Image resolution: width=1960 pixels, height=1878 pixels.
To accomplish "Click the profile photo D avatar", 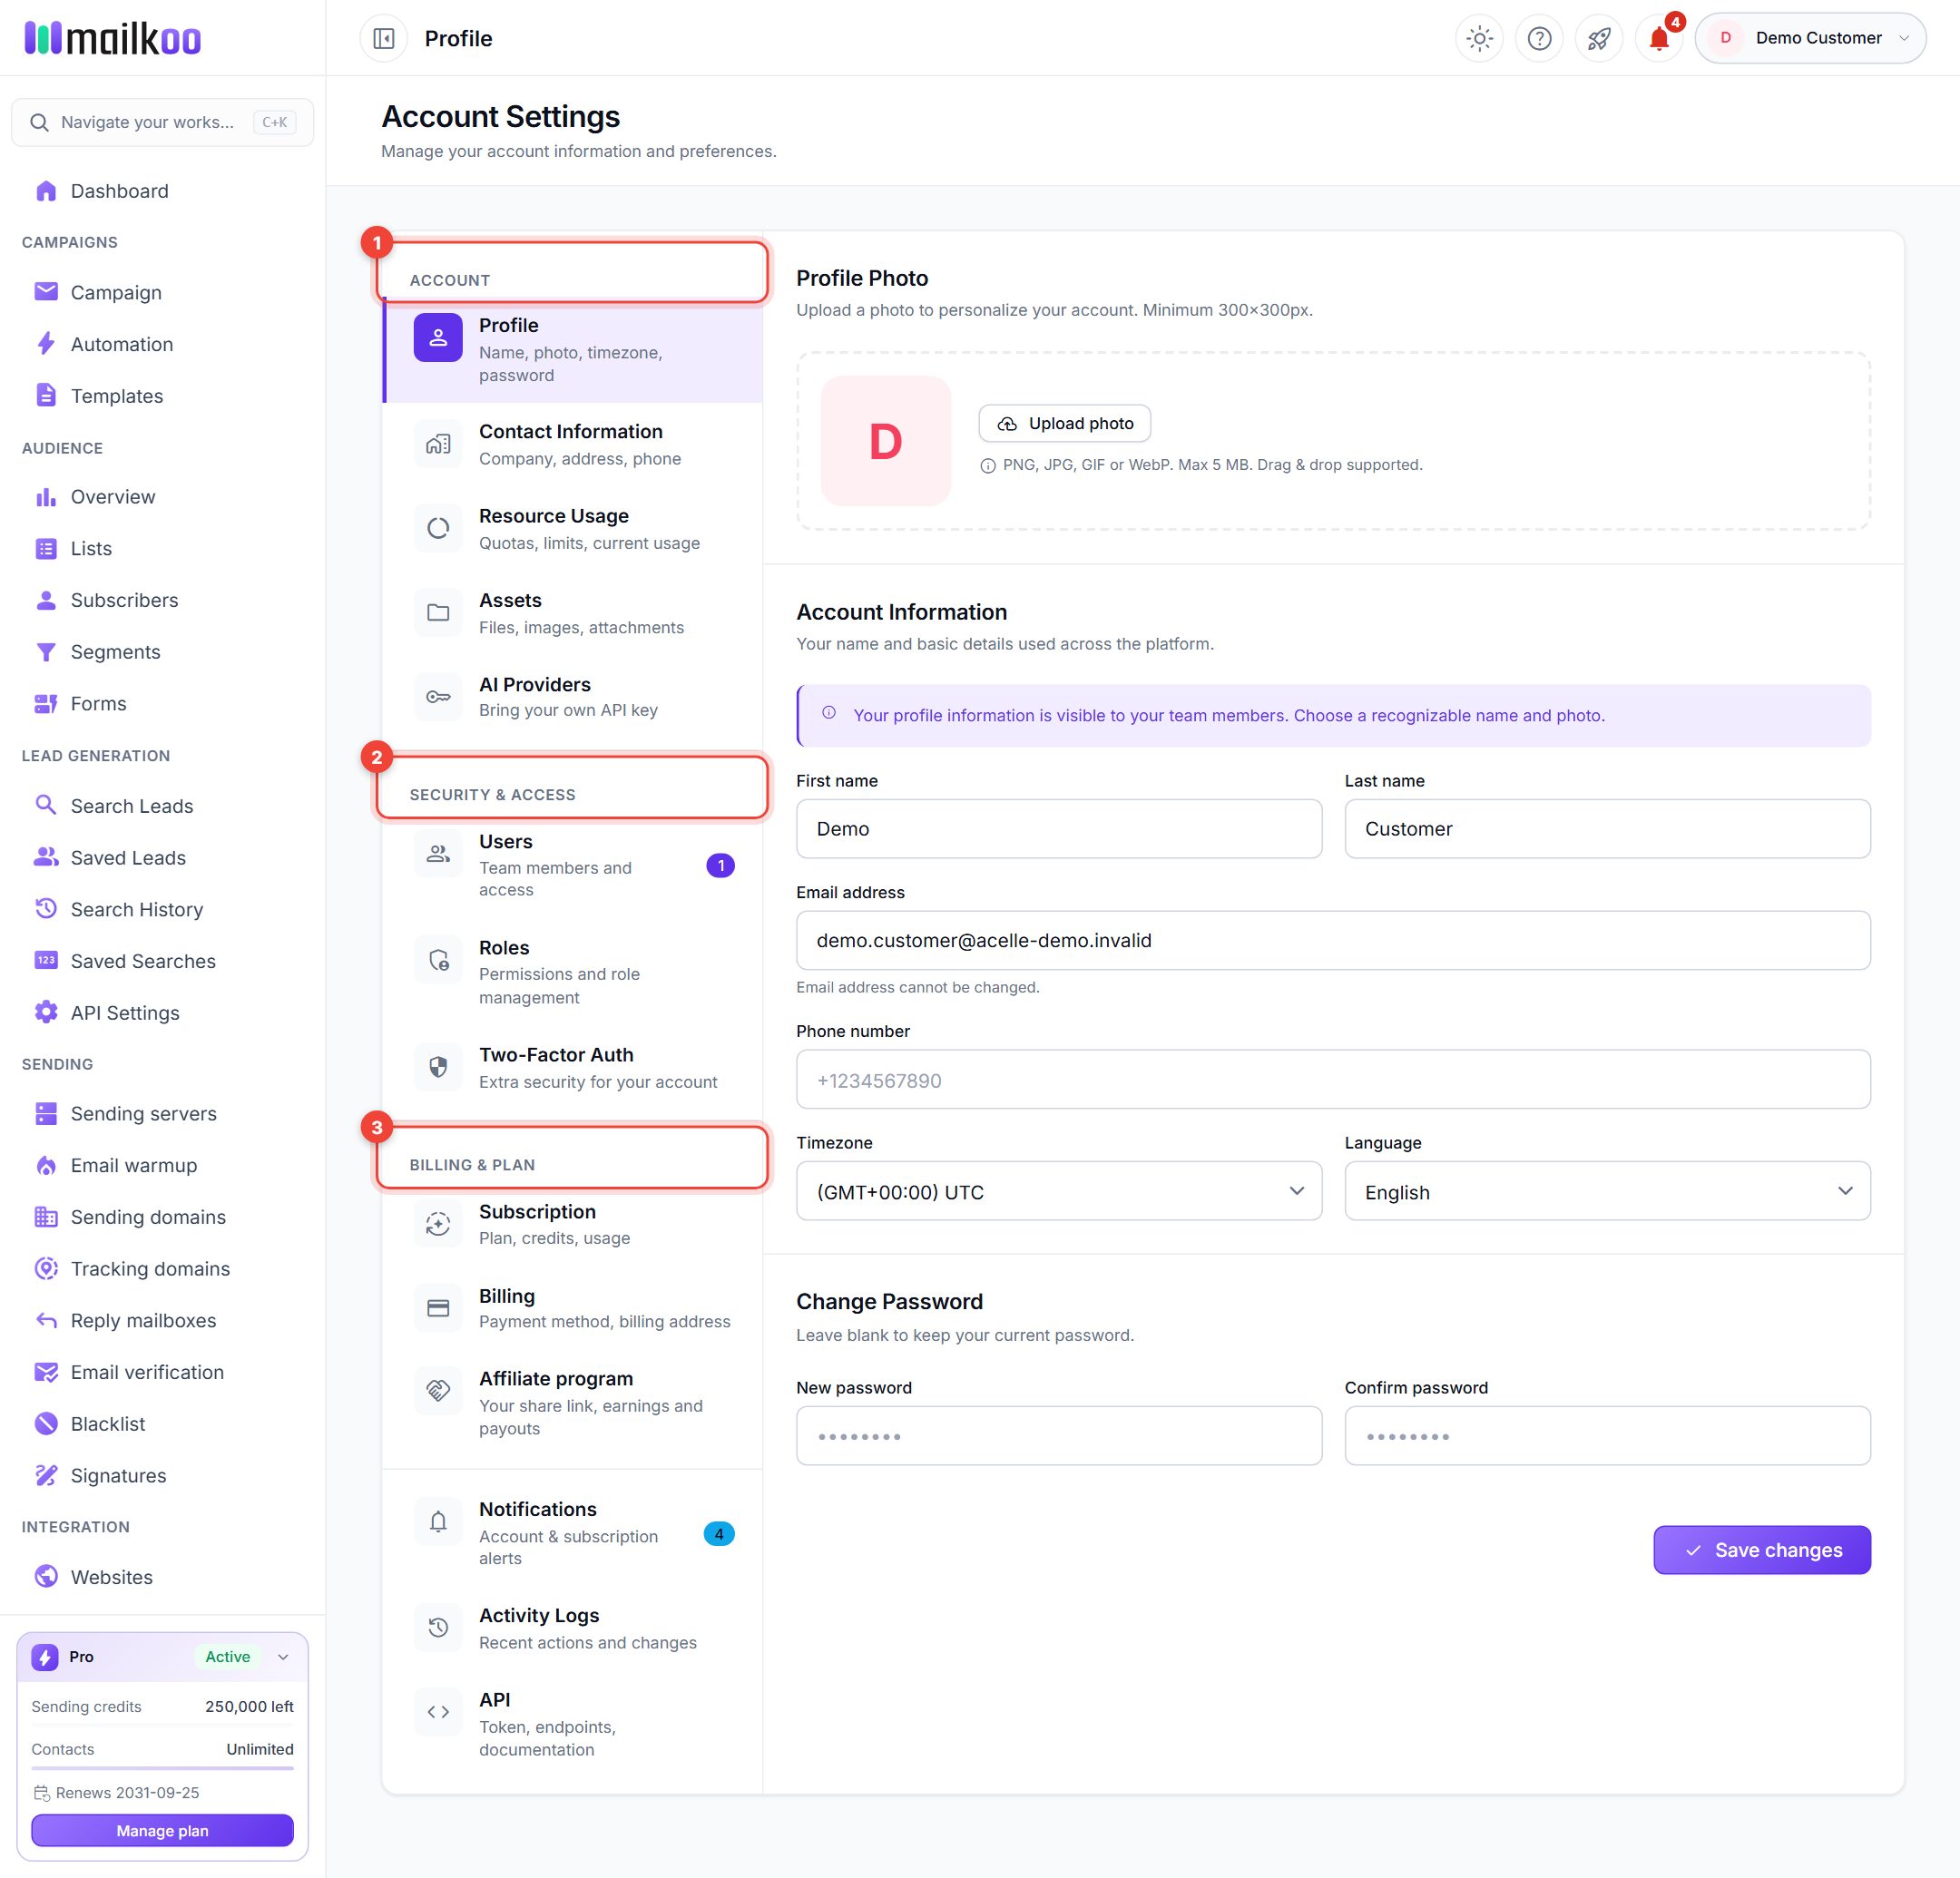I will click(885, 441).
